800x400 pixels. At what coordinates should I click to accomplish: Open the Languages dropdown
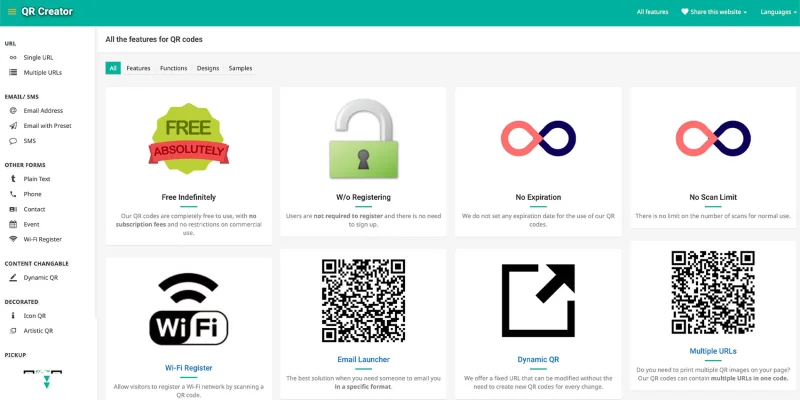click(779, 12)
